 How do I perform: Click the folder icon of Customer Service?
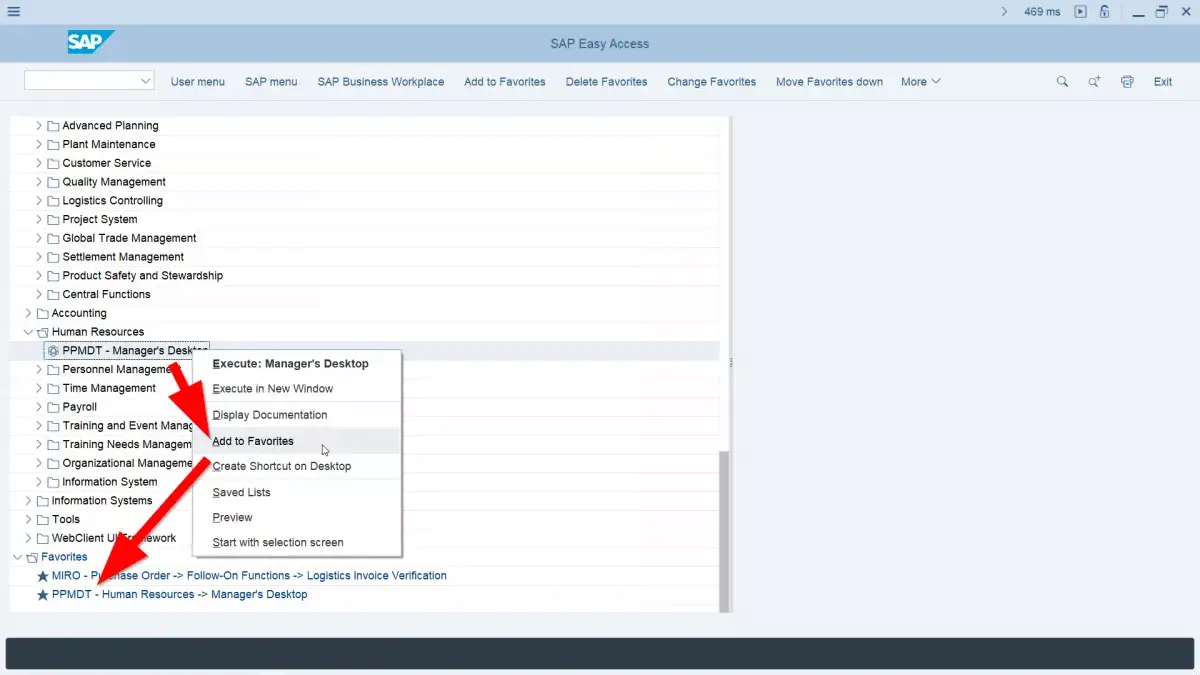click(53, 164)
